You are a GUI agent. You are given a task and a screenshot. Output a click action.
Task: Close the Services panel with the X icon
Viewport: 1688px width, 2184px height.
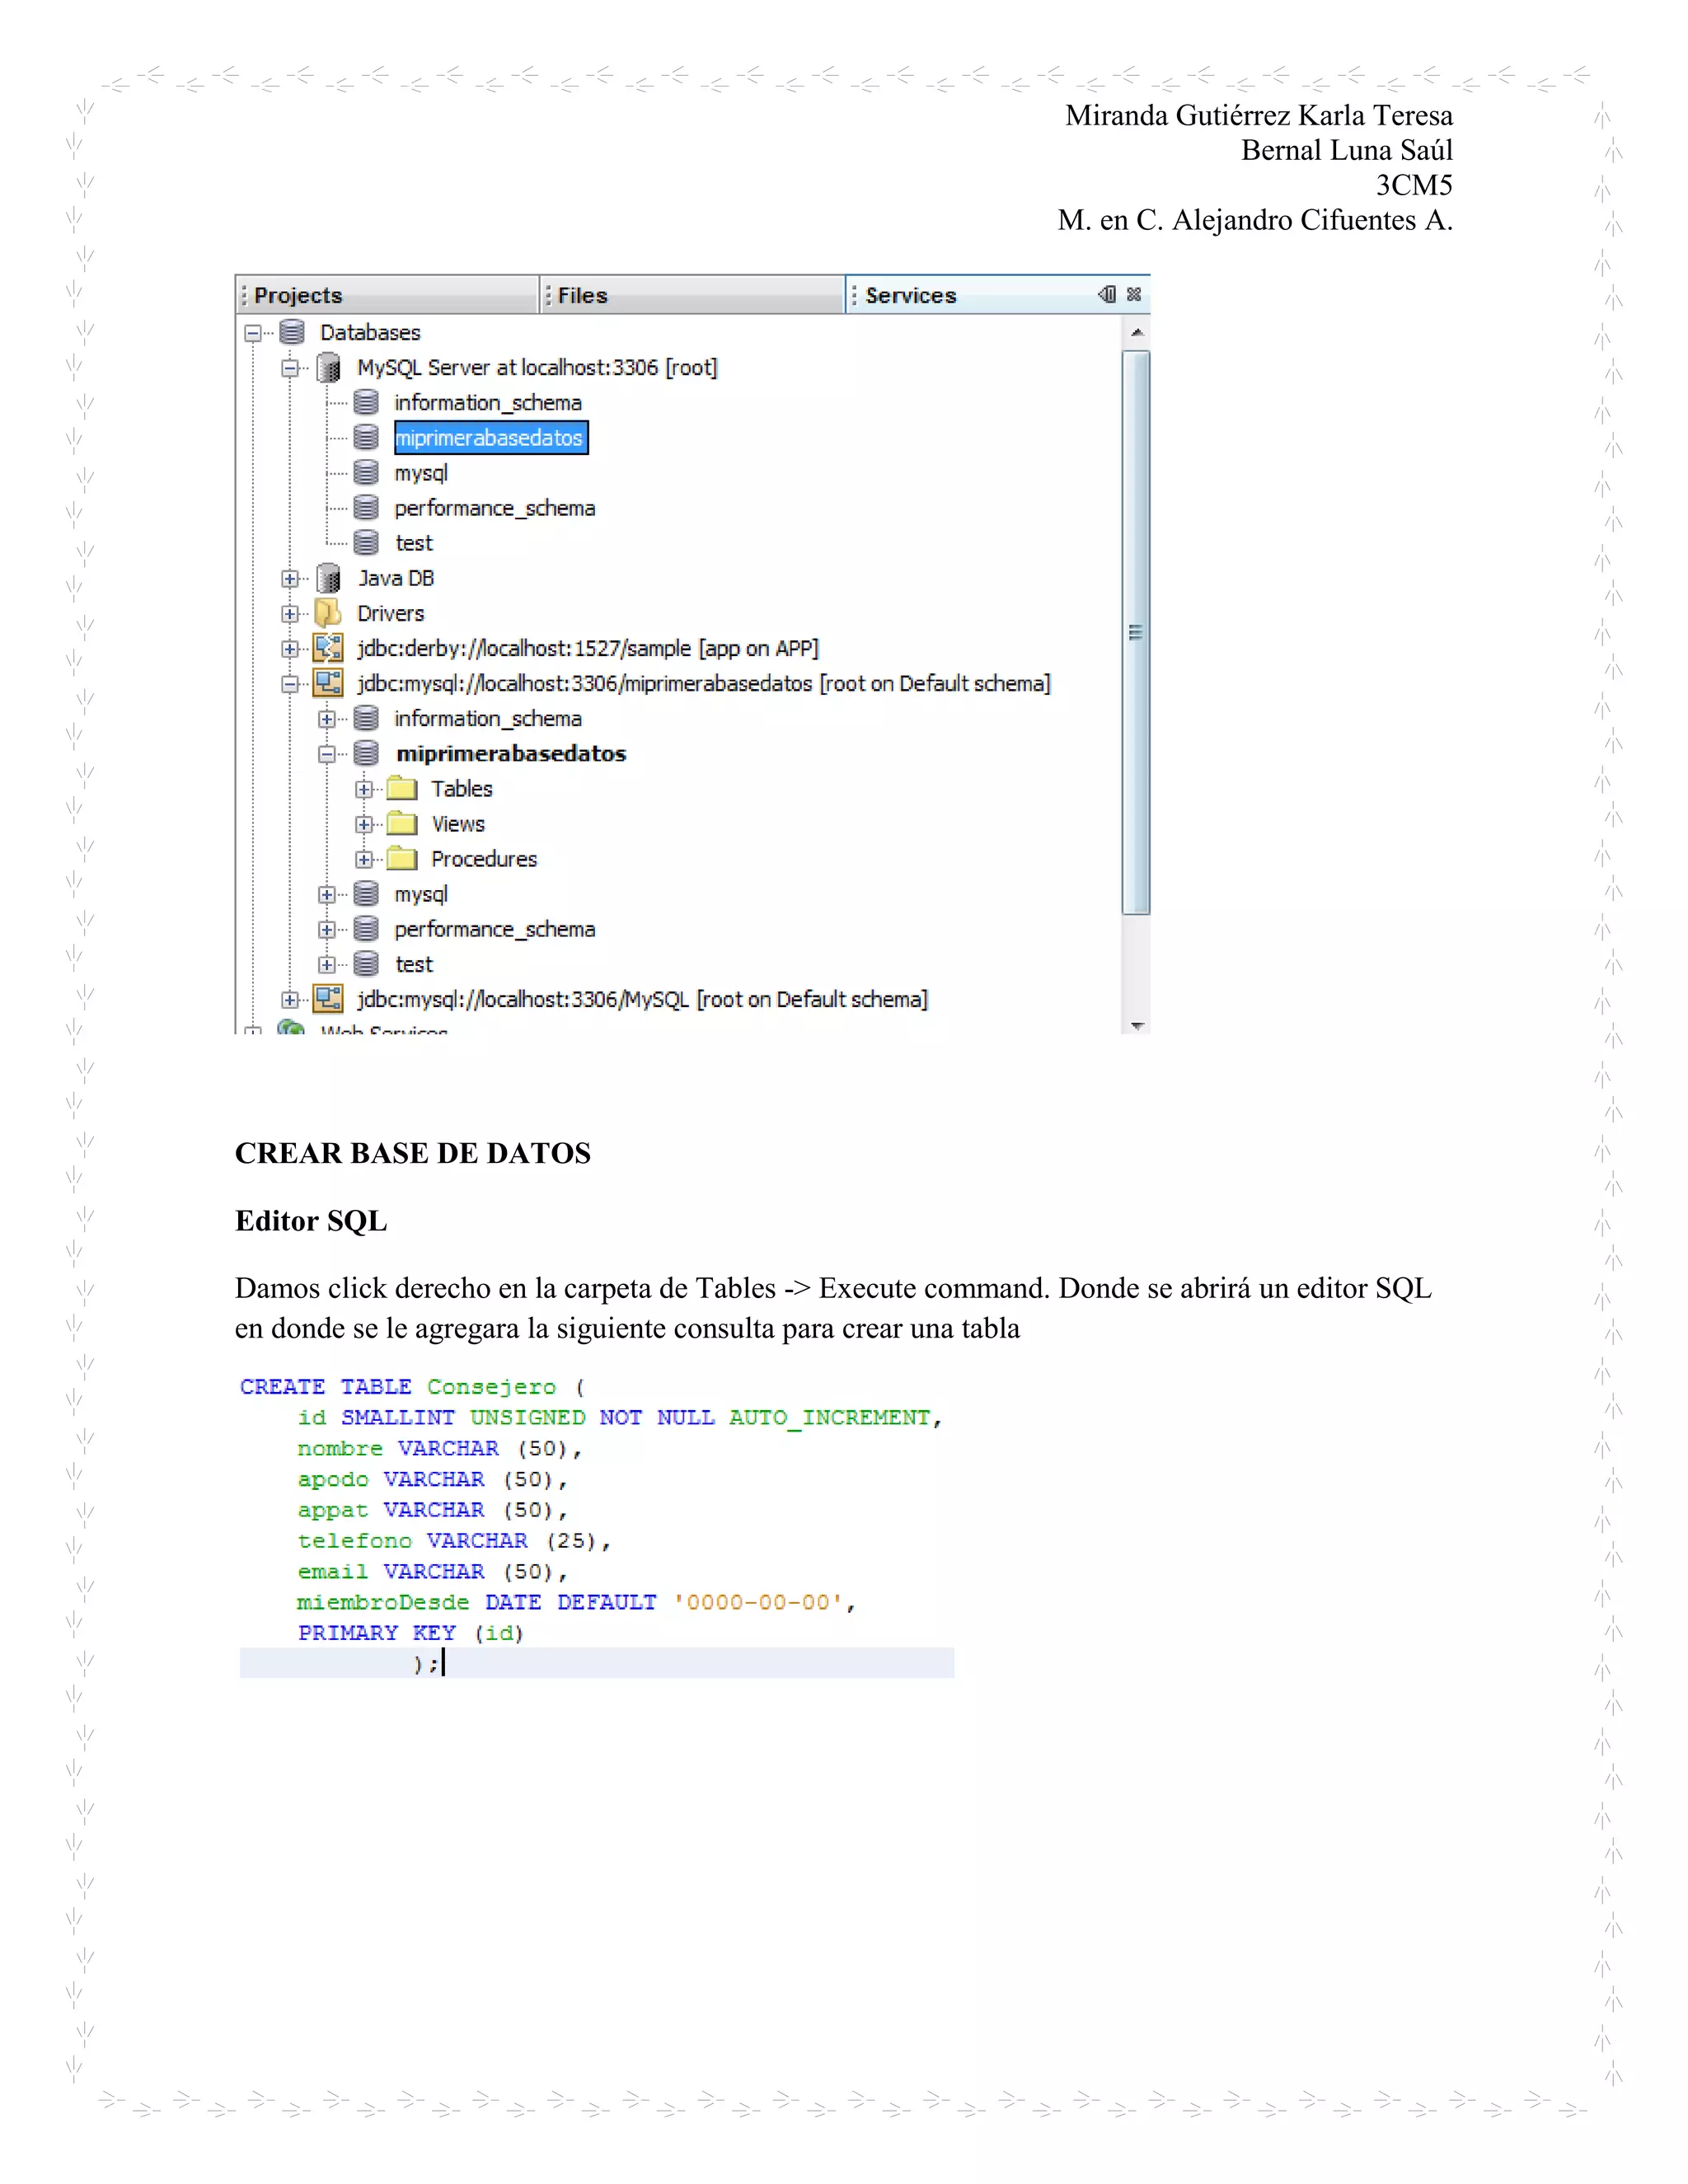(1134, 294)
